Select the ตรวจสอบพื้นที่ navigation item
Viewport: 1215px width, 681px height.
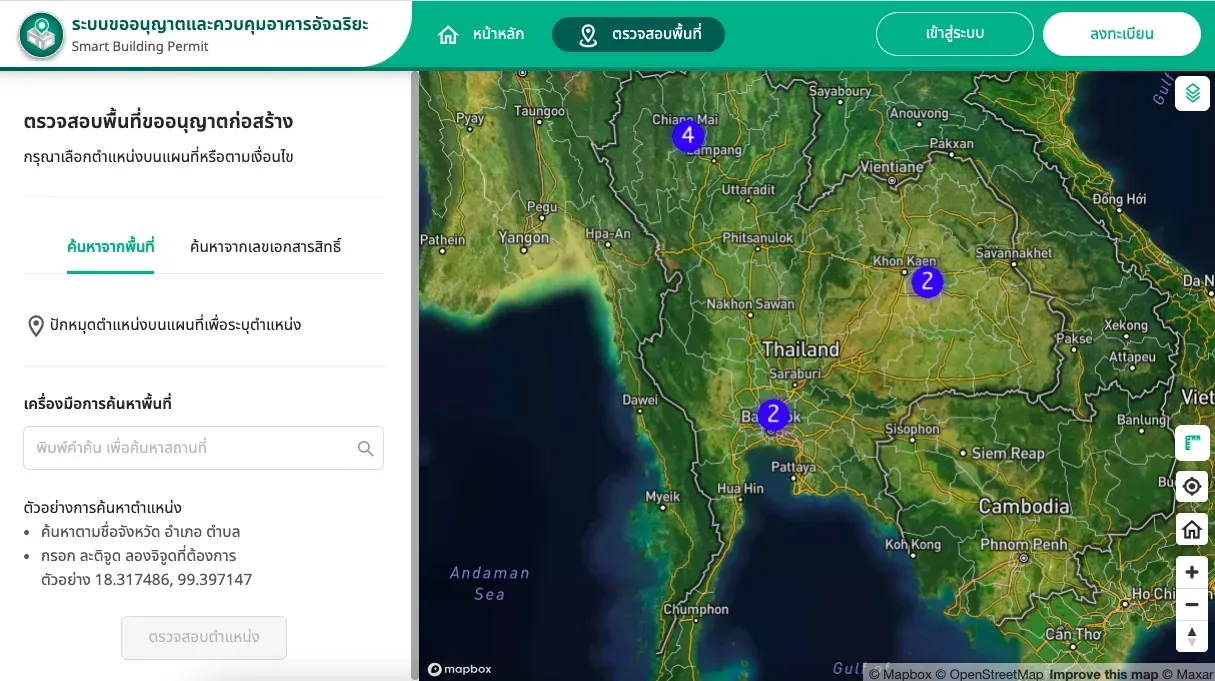638,34
